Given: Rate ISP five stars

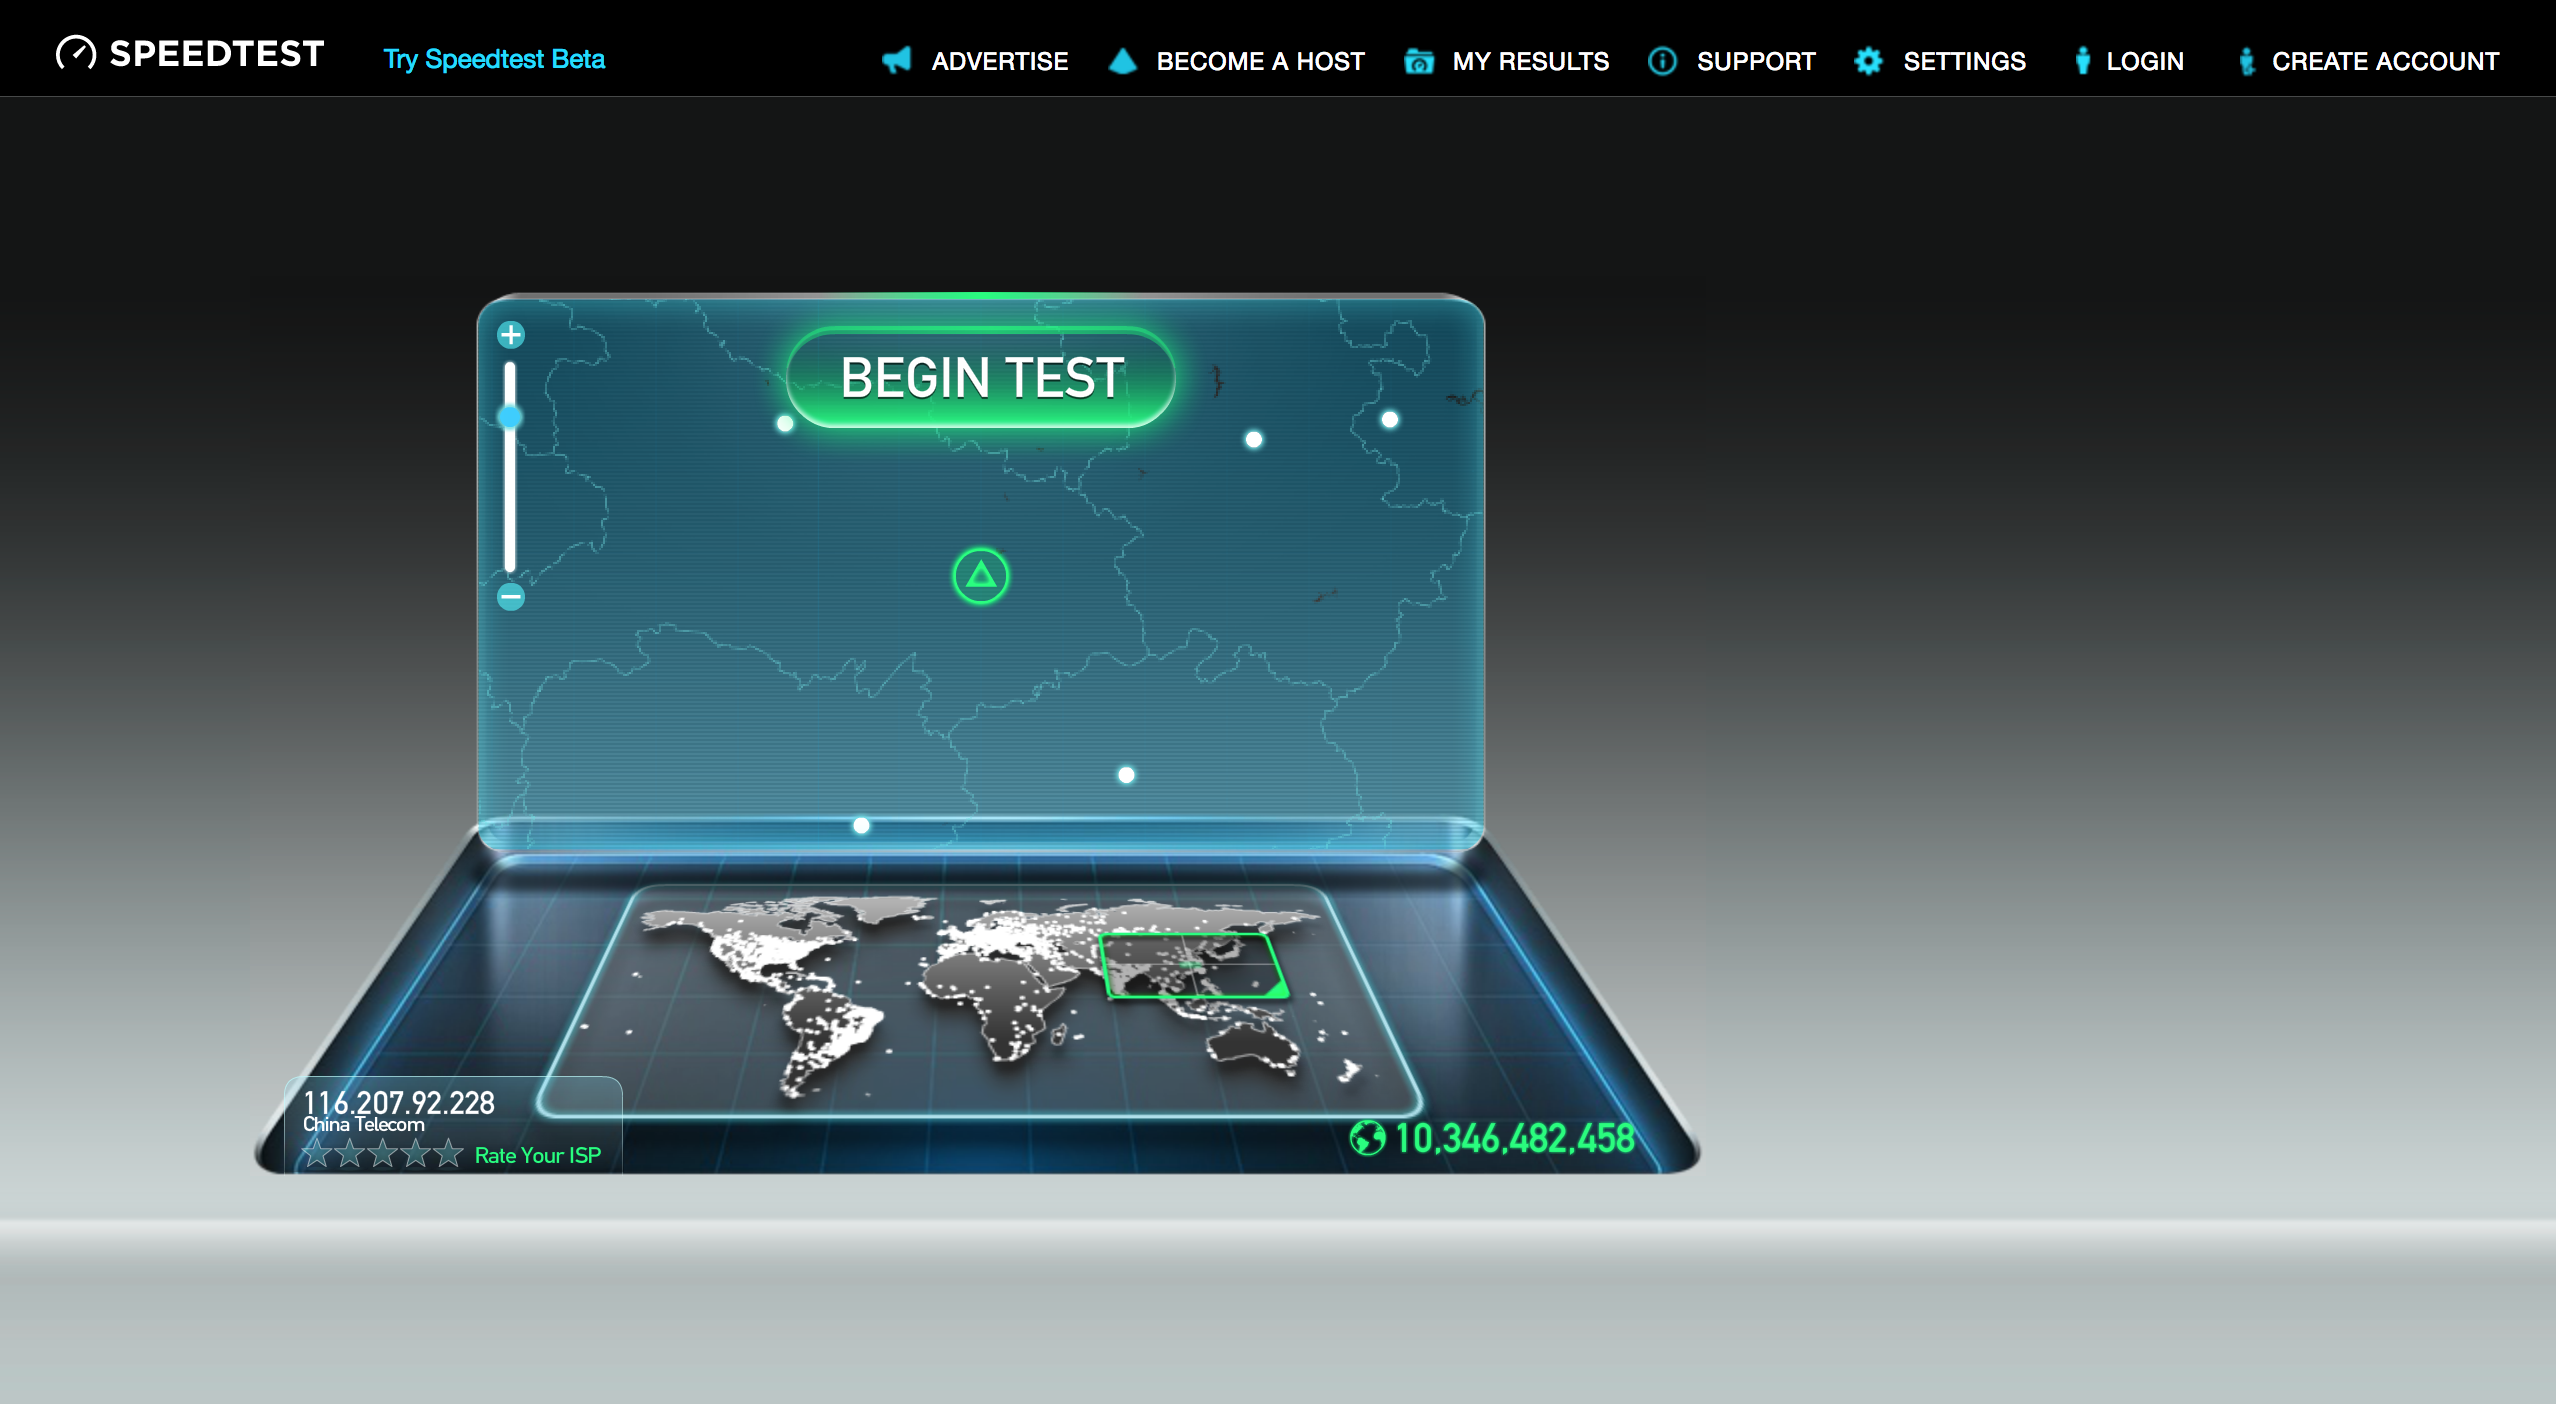Looking at the screenshot, I should pos(448,1154).
